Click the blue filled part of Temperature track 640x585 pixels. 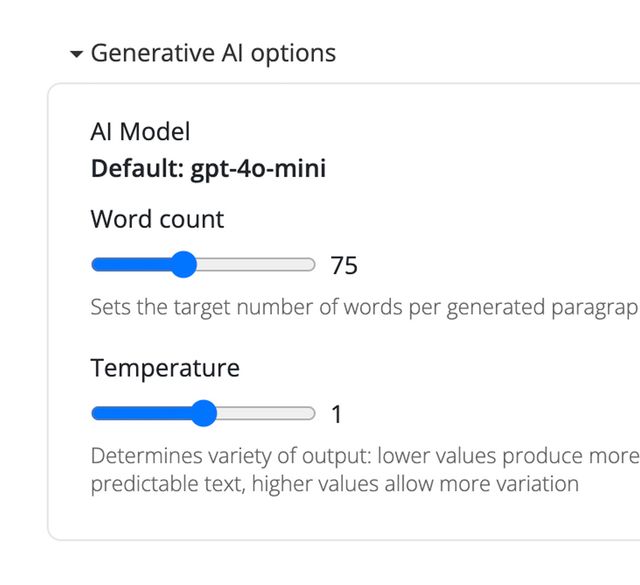click(x=140, y=413)
